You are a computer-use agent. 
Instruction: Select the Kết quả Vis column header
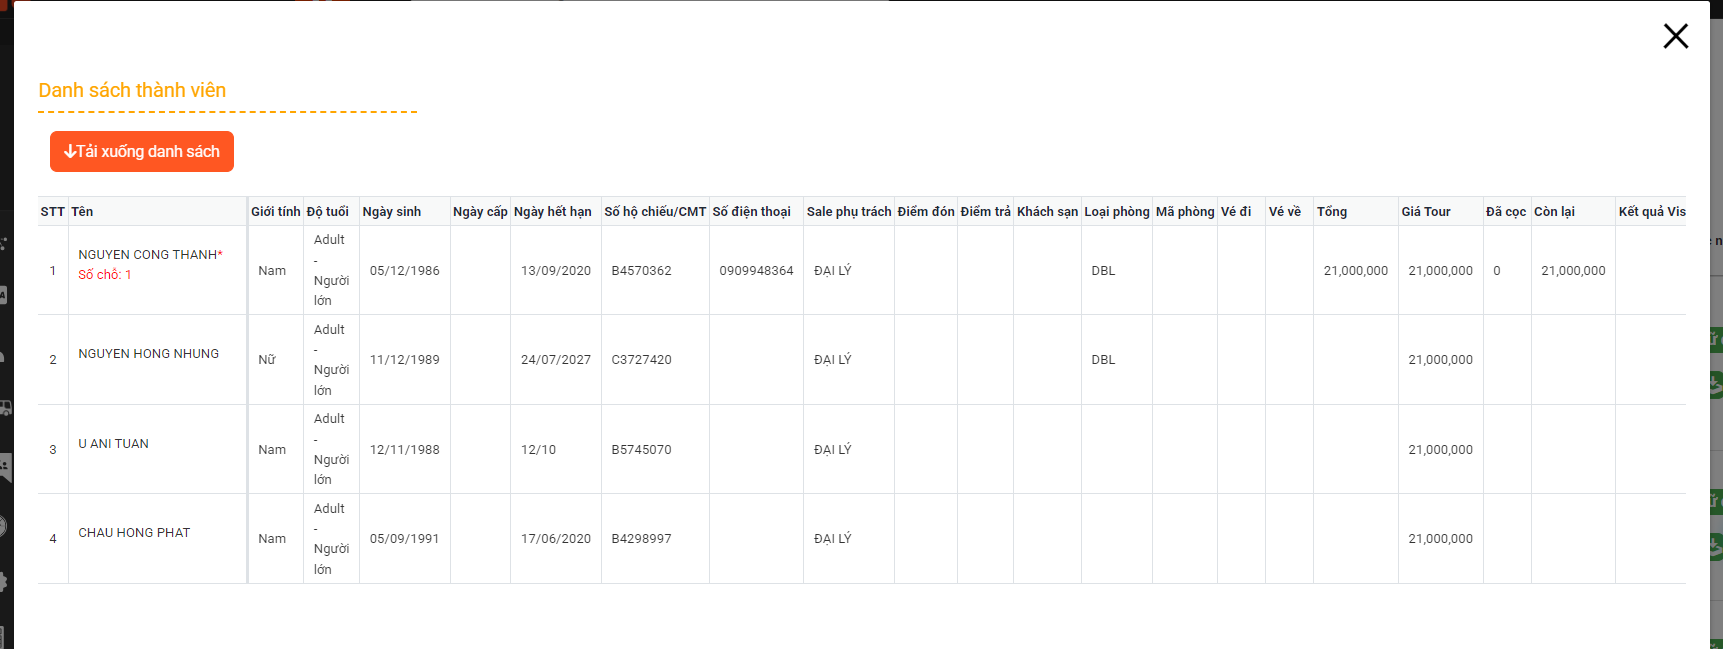[x=1652, y=212]
